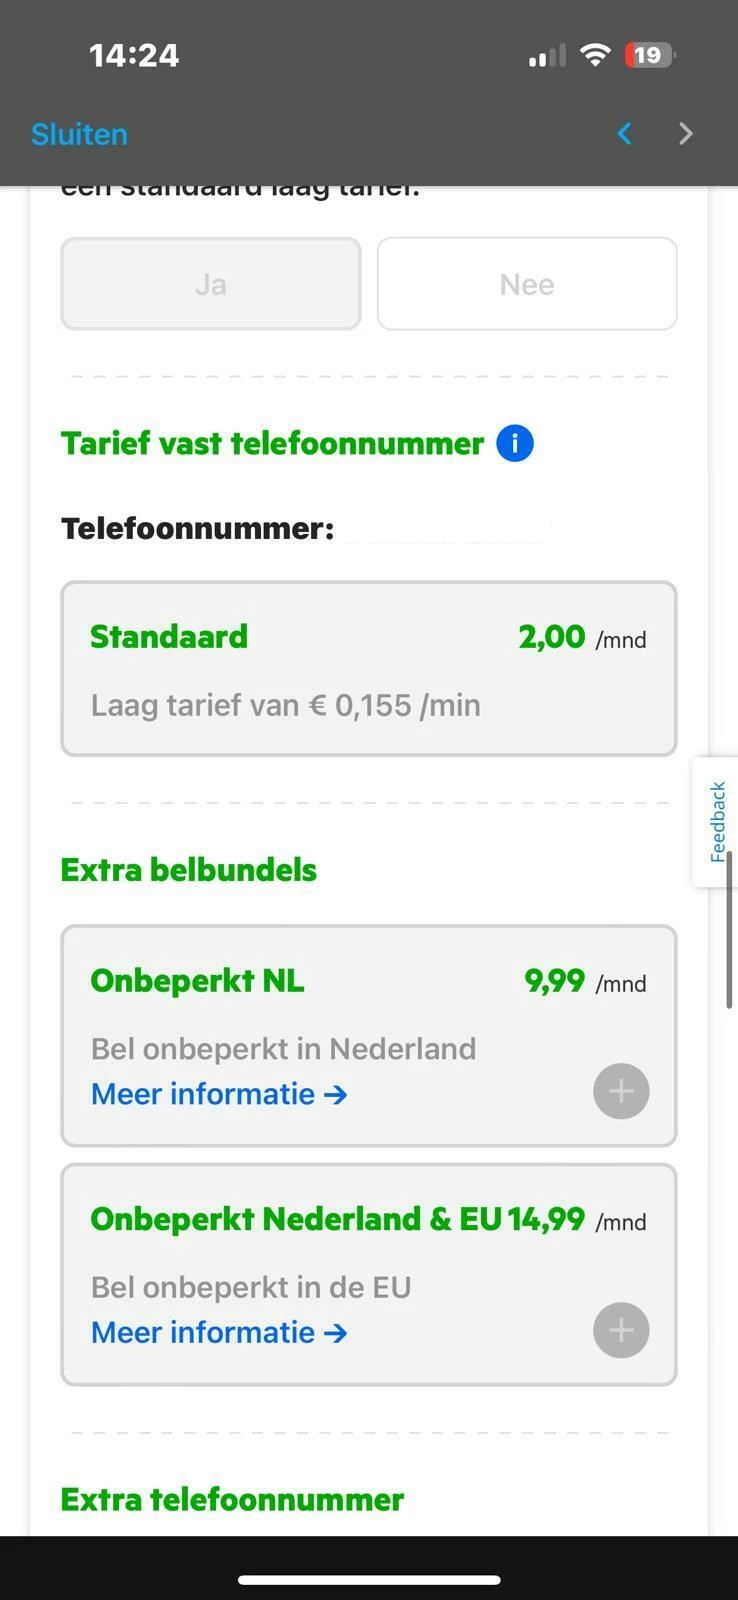Image resolution: width=738 pixels, height=1600 pixels.
Task: Add Onbeperkt Nederland & EU bundle plus icon
Action: point(621,1330)
